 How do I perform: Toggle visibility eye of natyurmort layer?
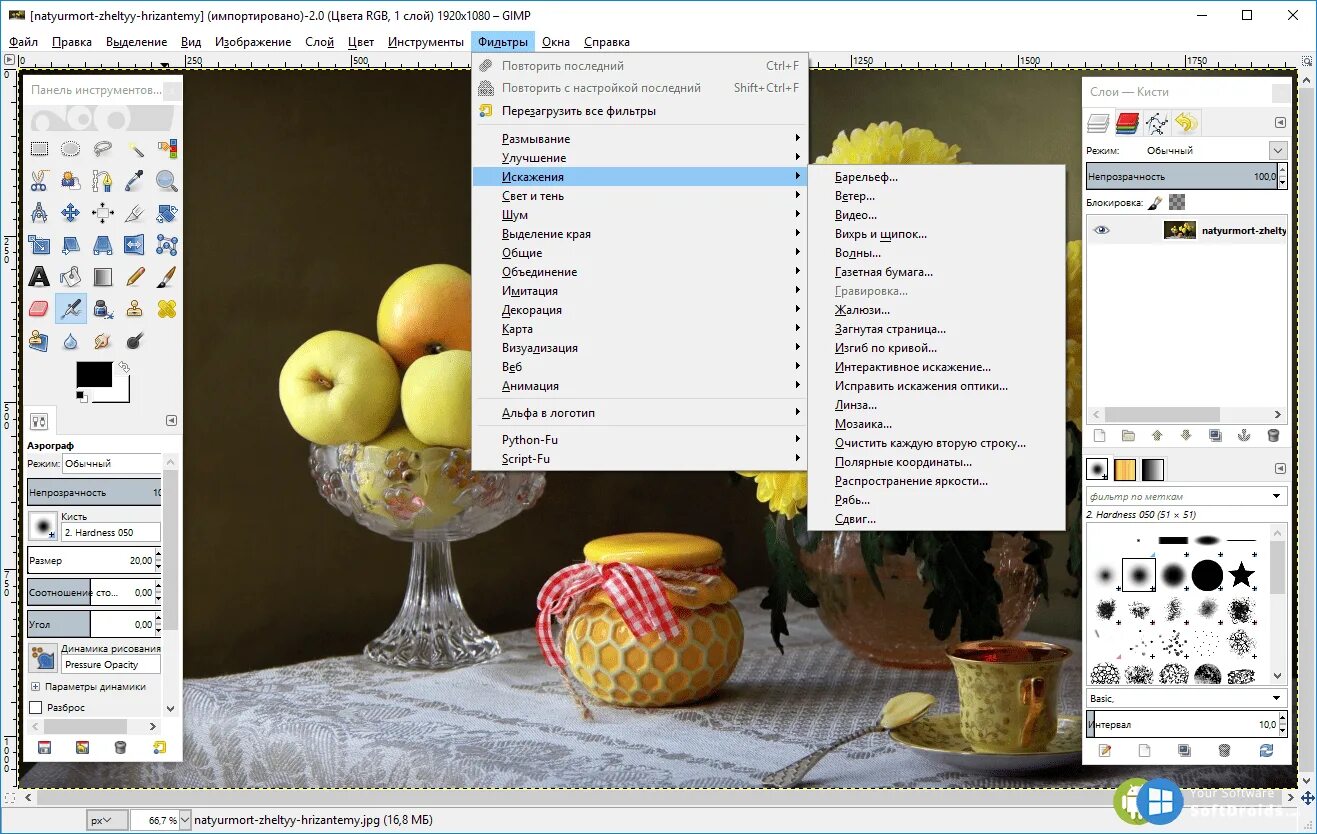point(1101,230)
